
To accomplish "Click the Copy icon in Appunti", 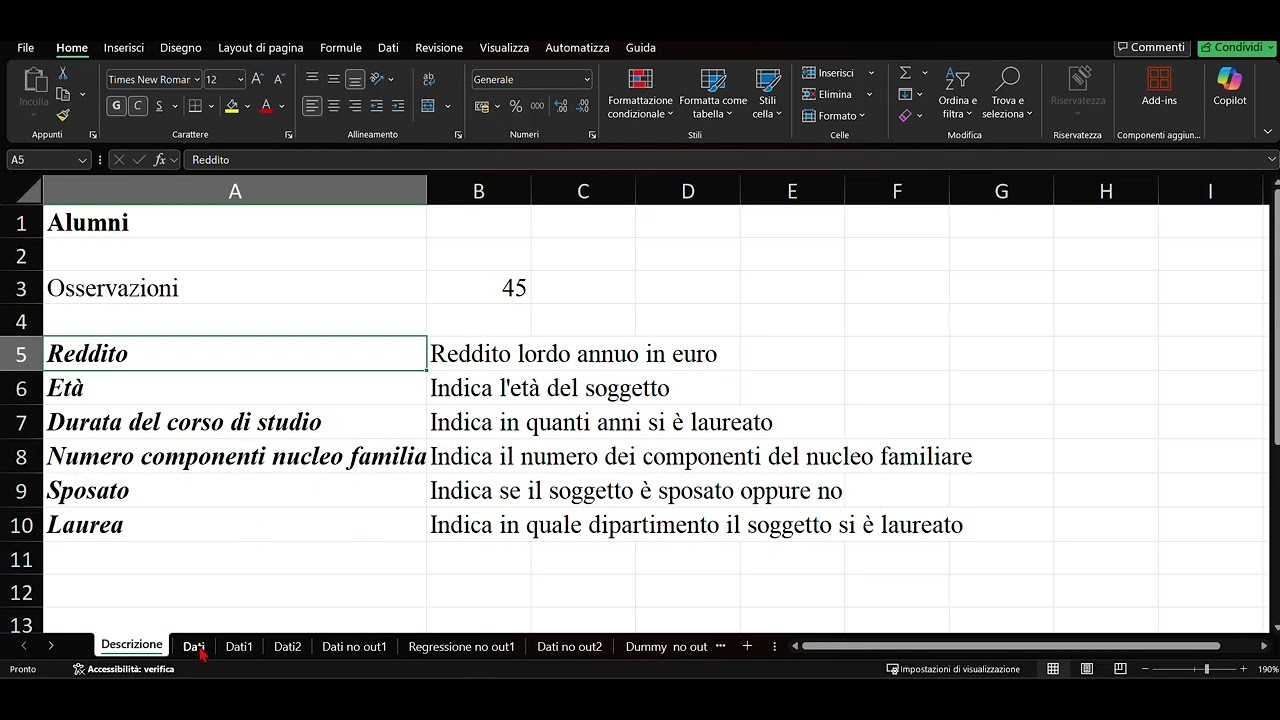I will 63,94.
